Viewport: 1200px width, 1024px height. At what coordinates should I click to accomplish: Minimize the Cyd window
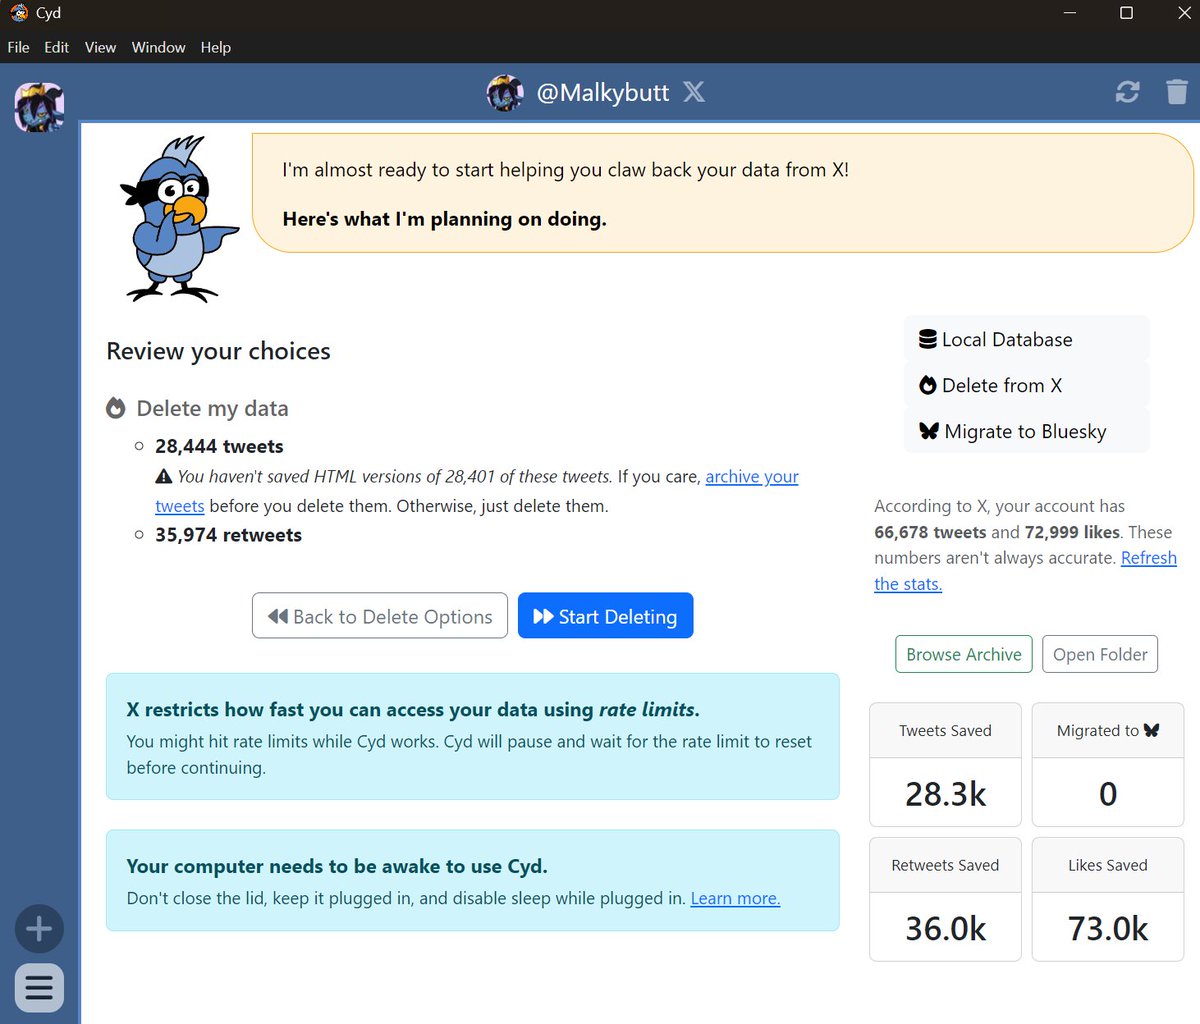point(1070,13)
